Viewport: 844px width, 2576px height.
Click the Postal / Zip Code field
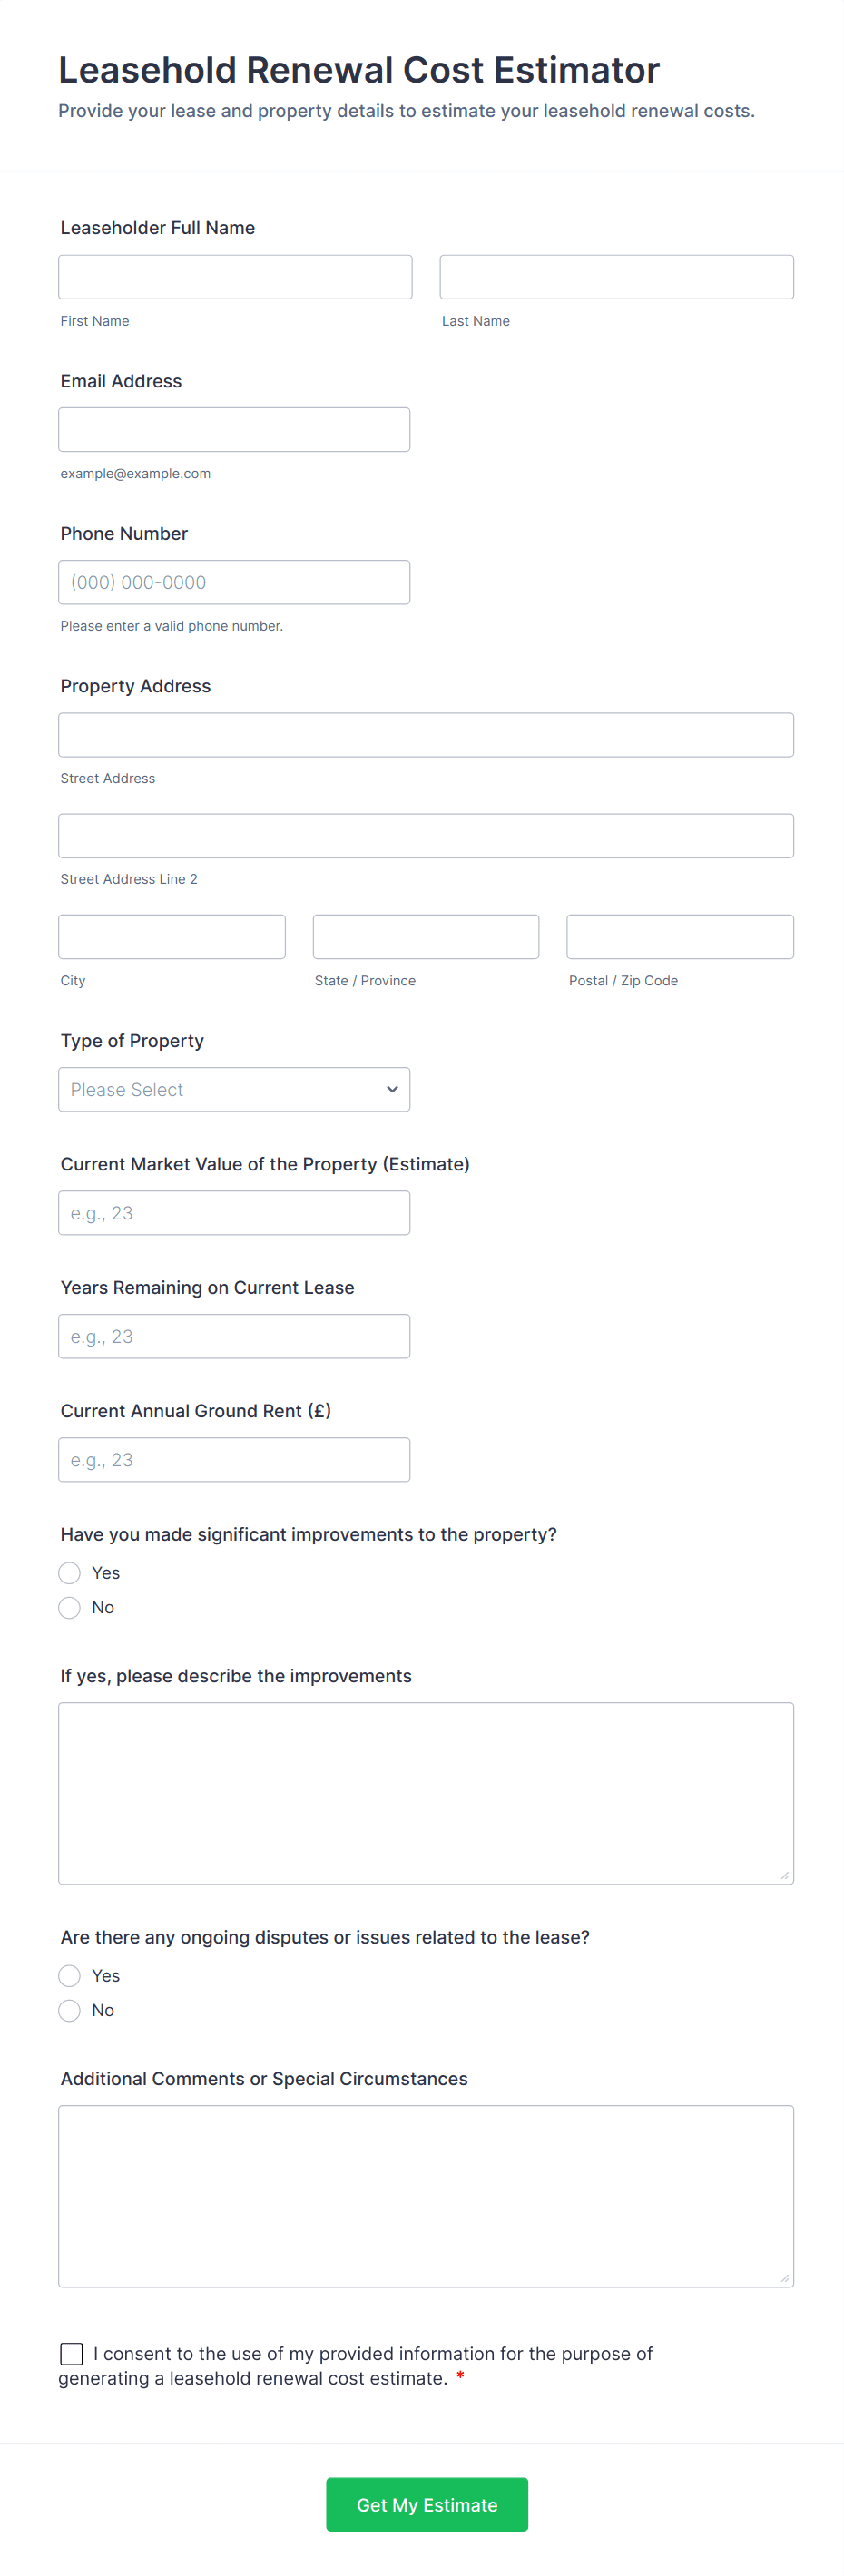680,937
